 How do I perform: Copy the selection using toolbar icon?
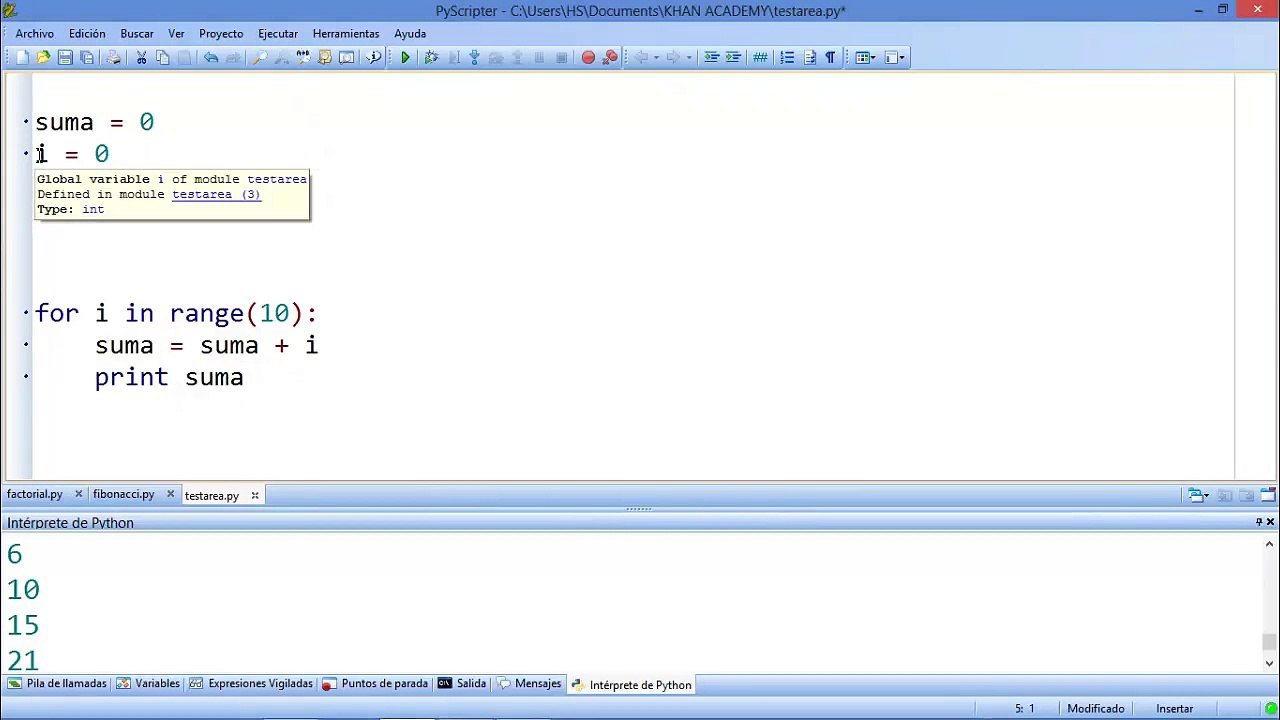point(163,57)
